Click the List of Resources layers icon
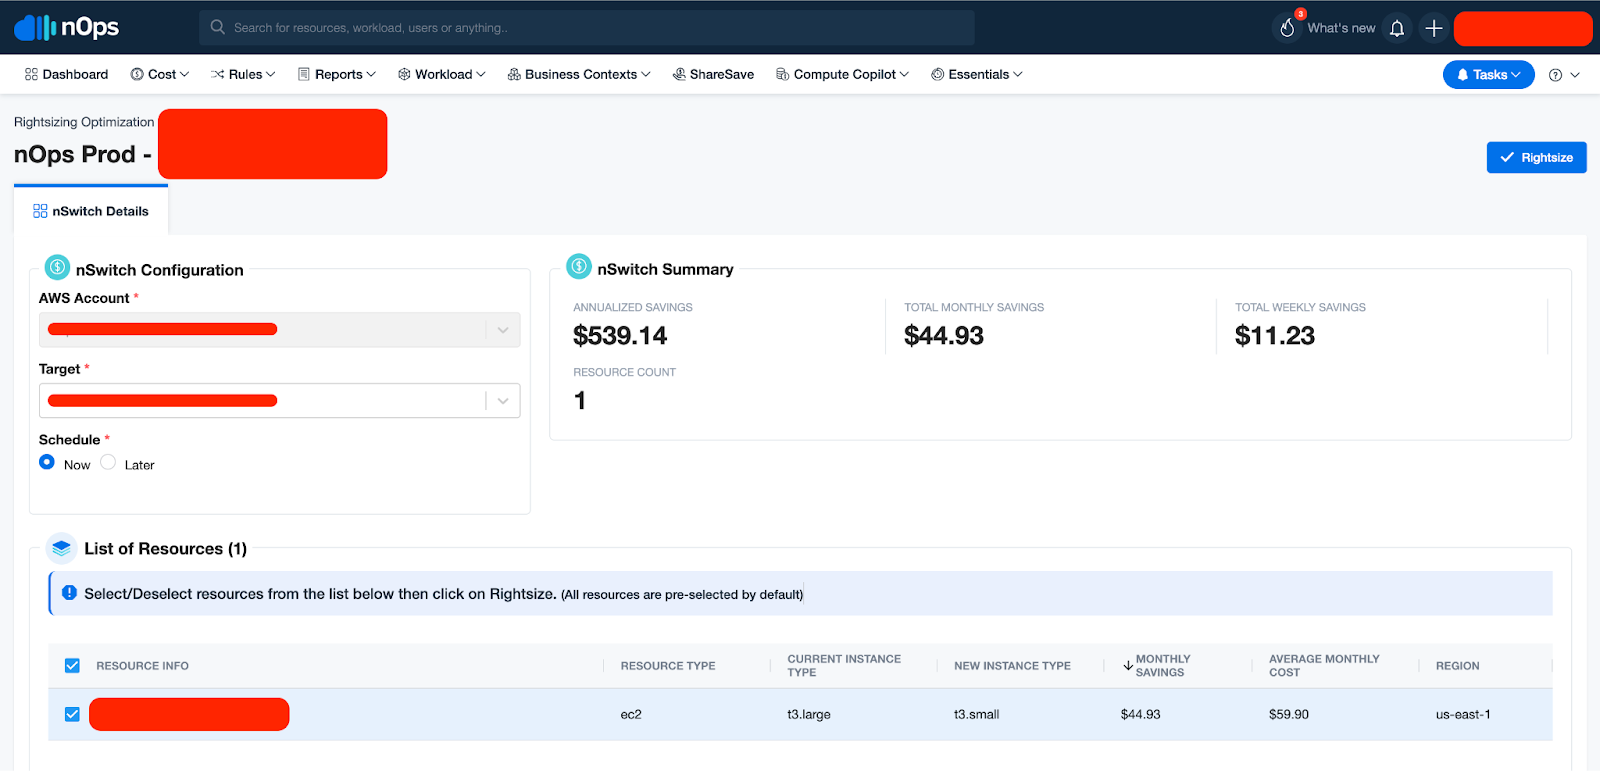The width and height of the screenshot is (1600, 771). pyautogui.click(x=62, y=548)
